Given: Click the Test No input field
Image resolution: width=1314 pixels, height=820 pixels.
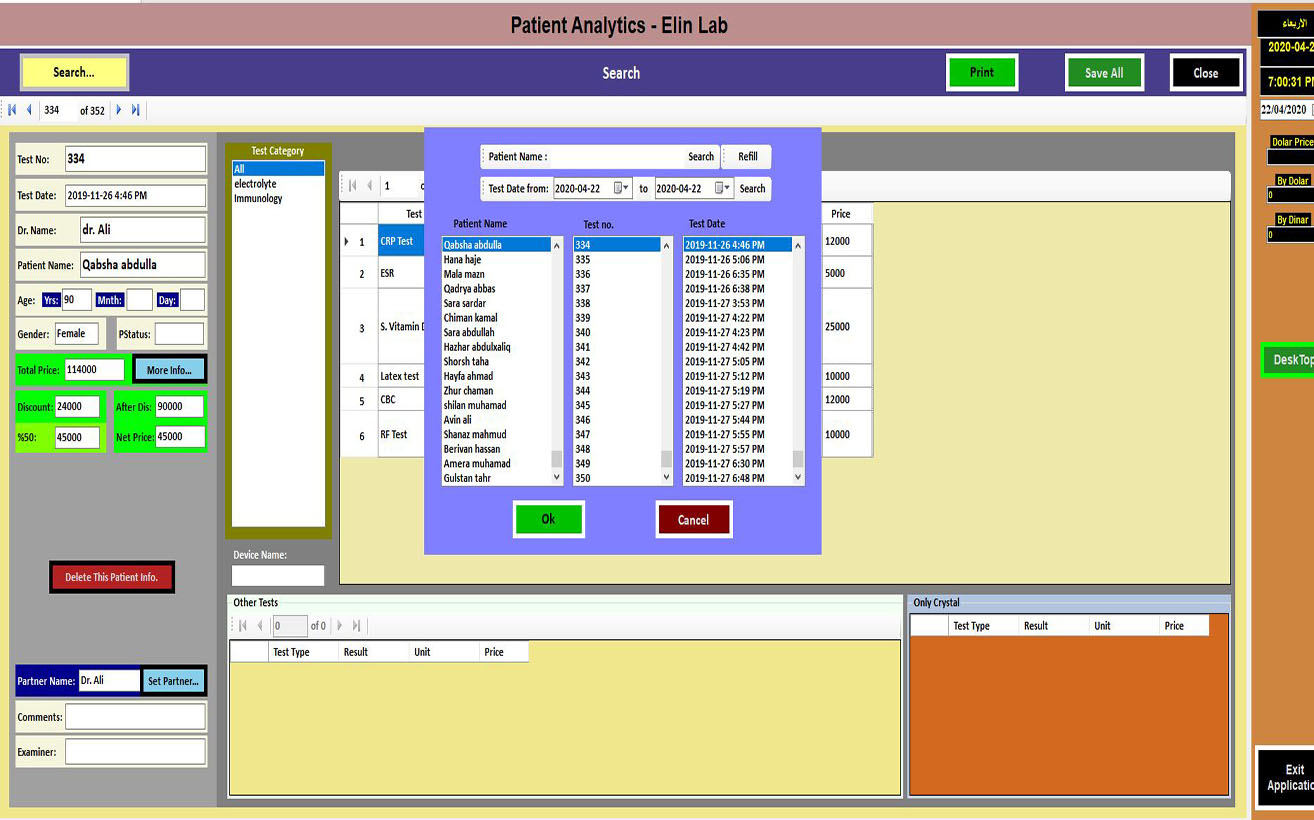Looking at the screenshot, I should tap(135, 158).
